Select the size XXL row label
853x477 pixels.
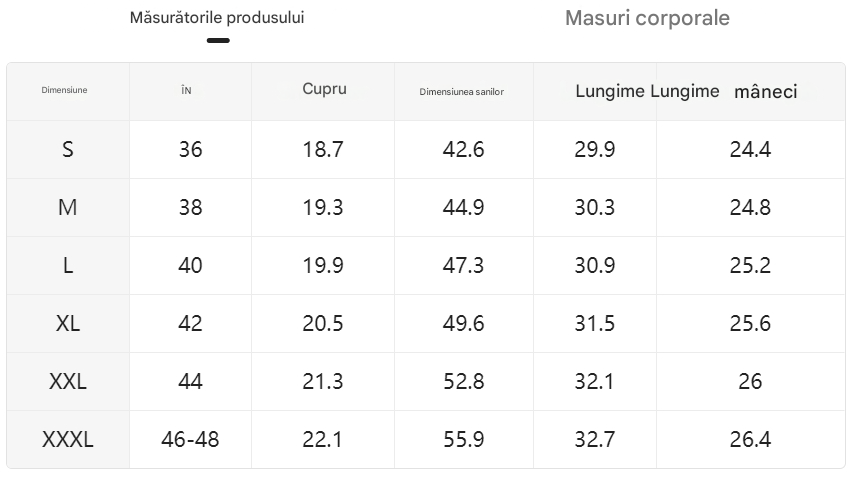pyautogui.click(x=67, y=381)
